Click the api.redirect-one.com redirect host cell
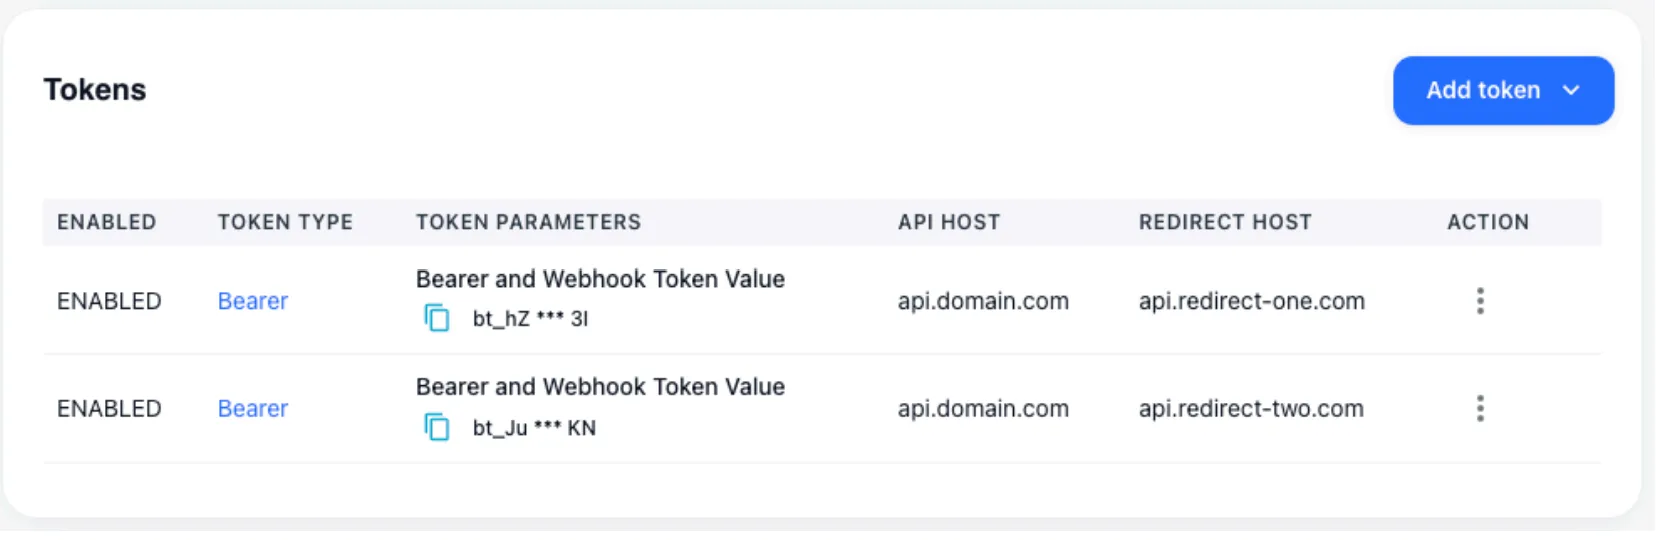This screenshot has width=1656, height=540. (x=1251, y=301)
